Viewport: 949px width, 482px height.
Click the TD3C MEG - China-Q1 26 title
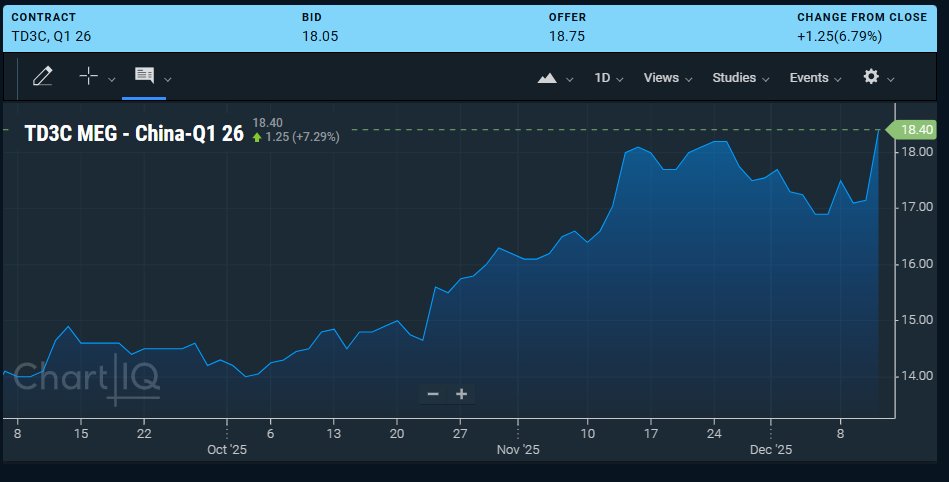[x=134, y=133]
